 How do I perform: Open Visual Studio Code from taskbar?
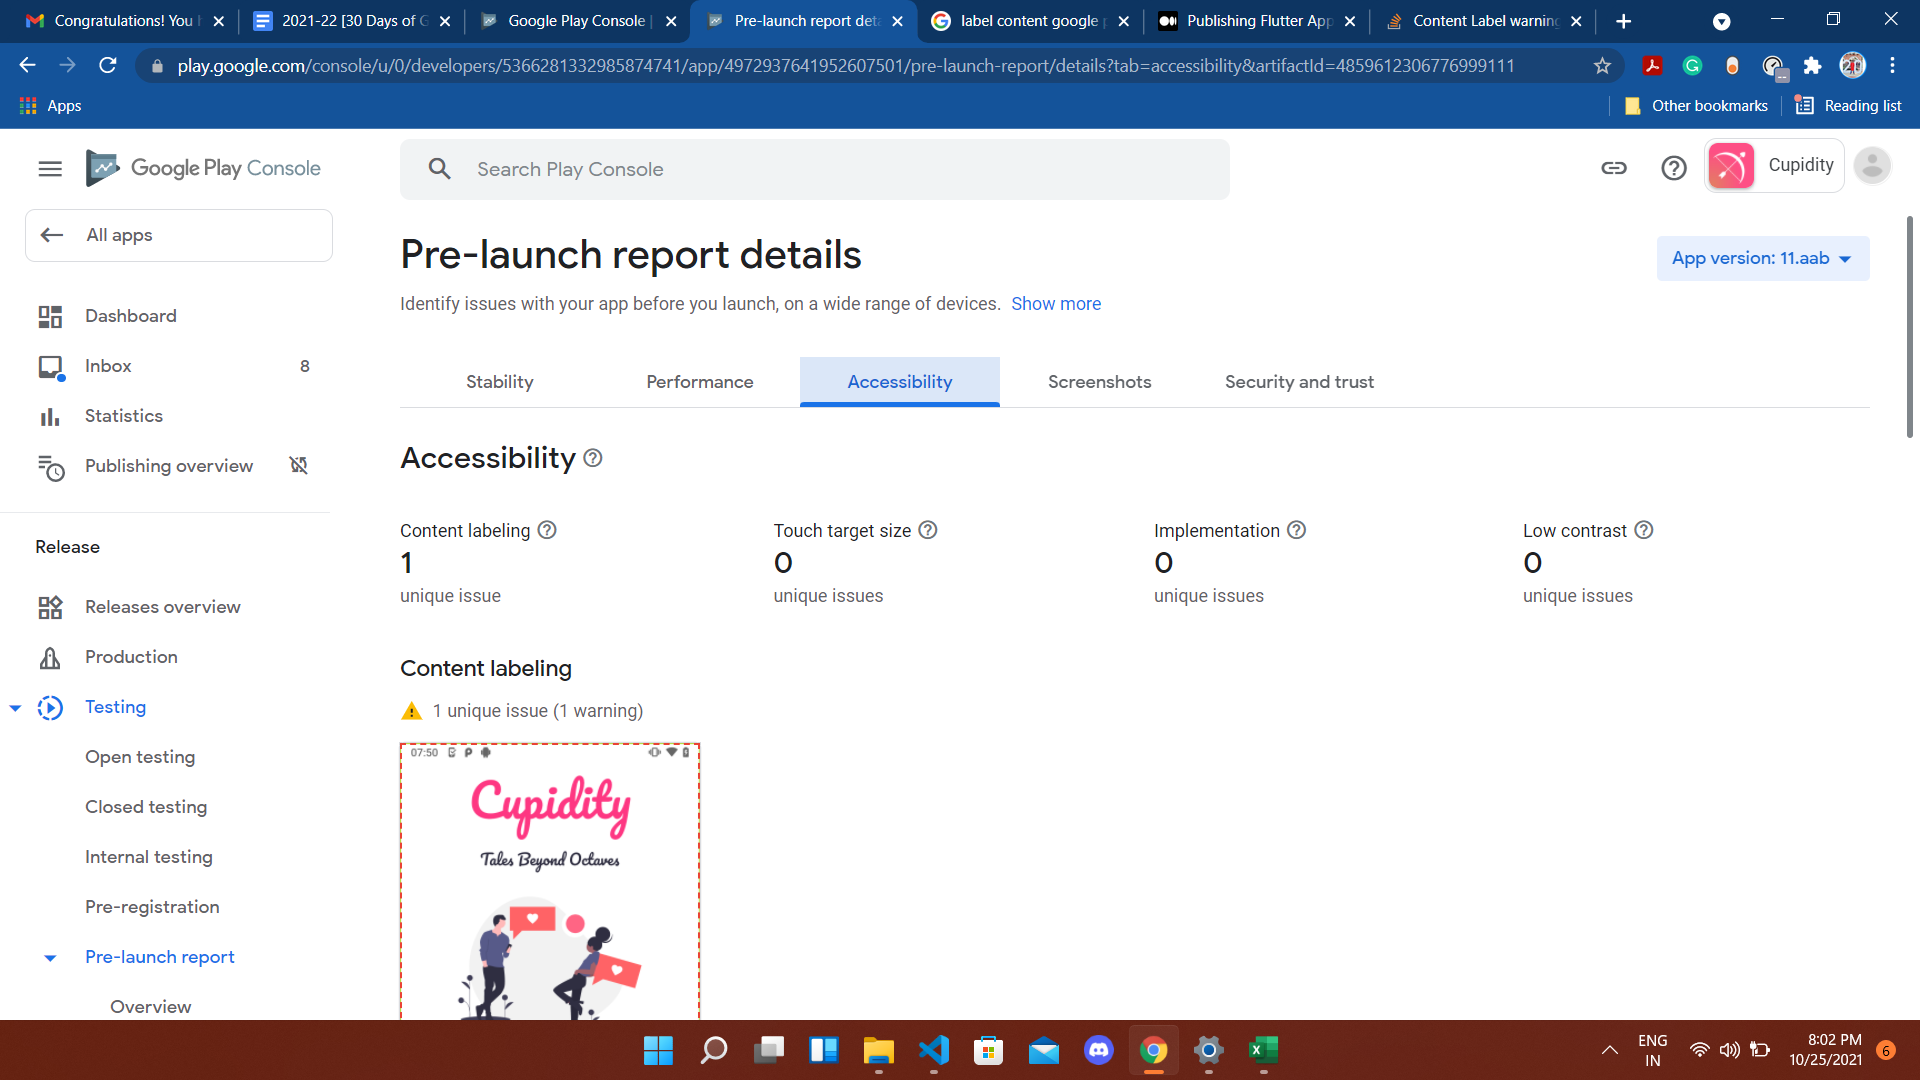coord(933,1050)
